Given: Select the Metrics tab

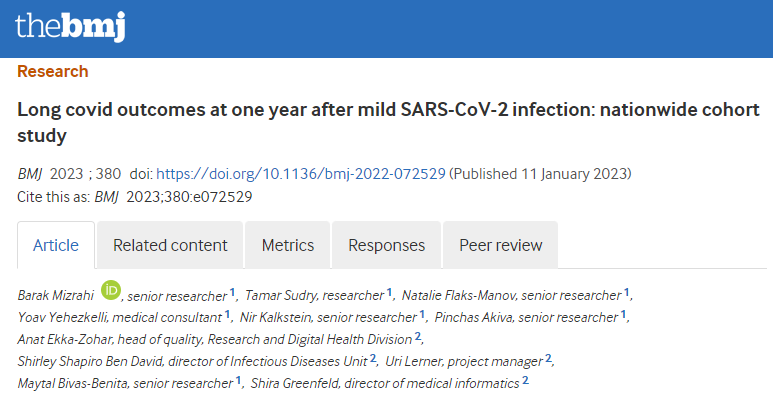Looking at the screenshot, I should tap(288, 245).
